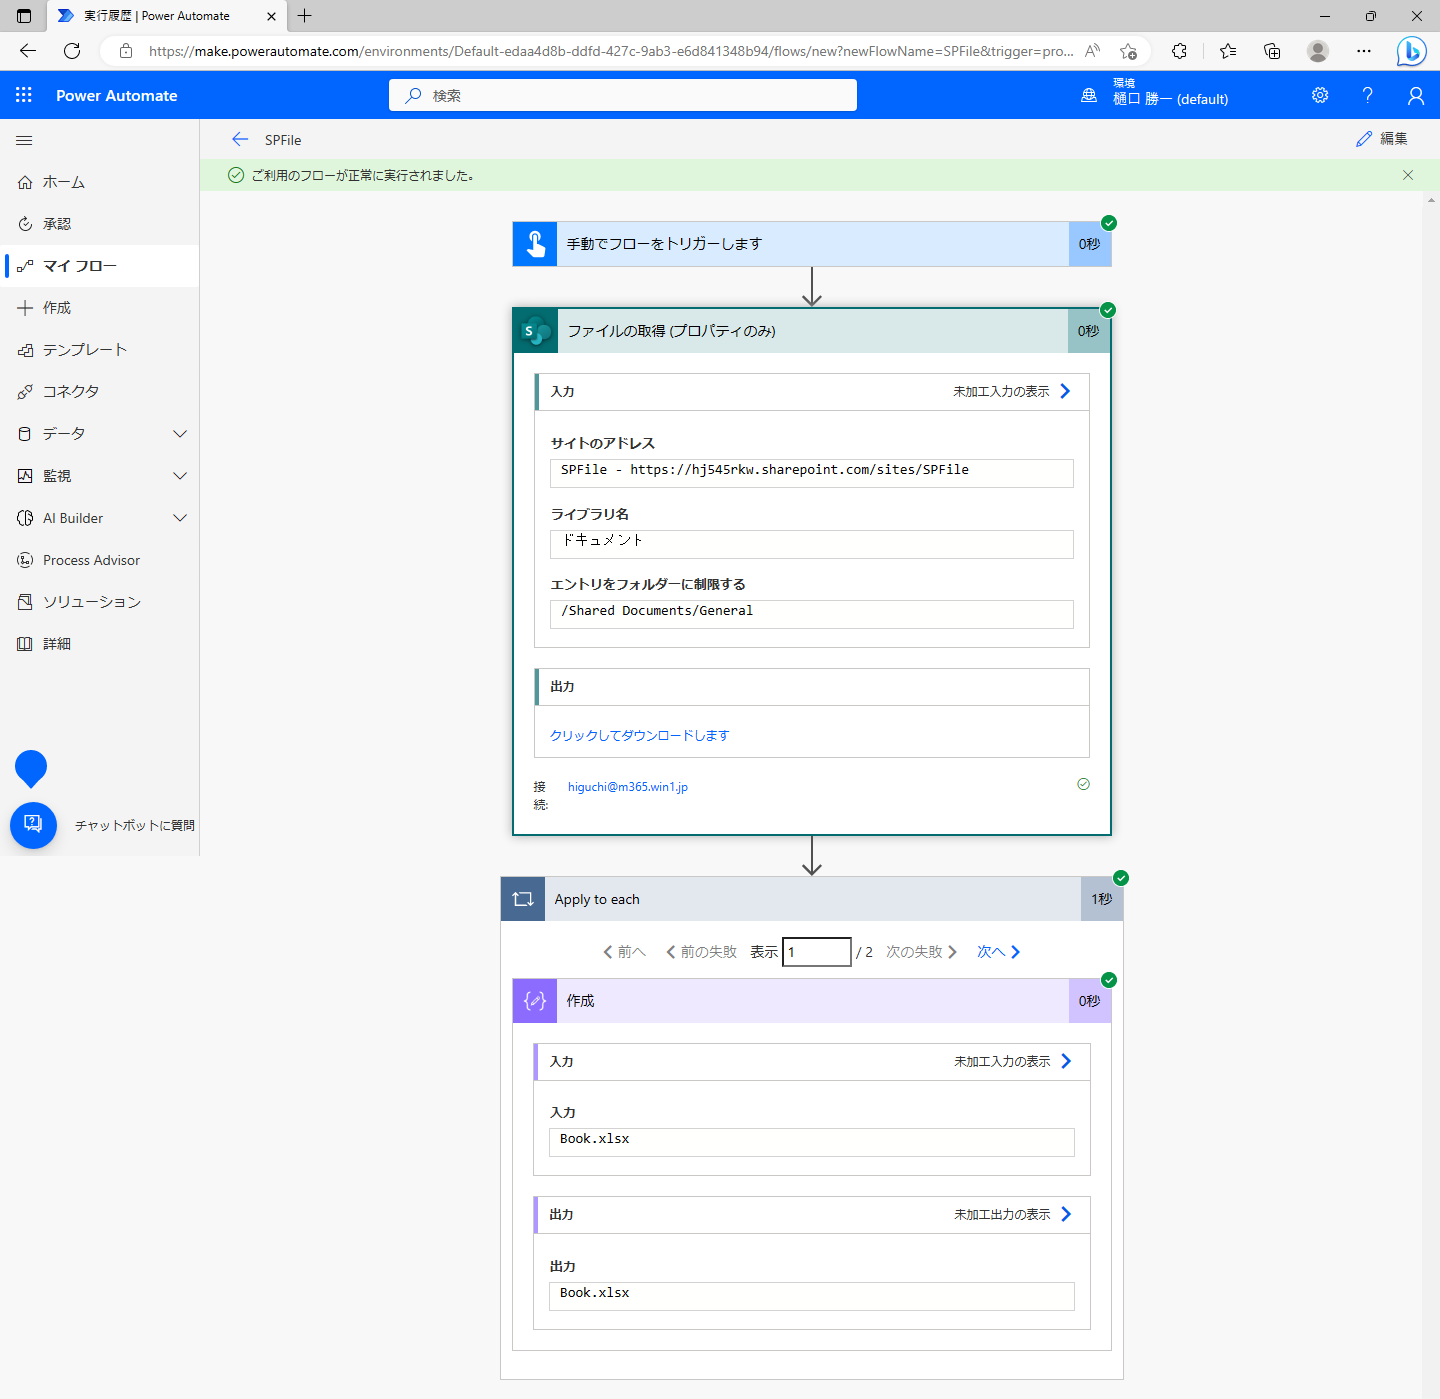Add page to favorites star icon
This screenshot has width=1440, height=1399.
pos(1129,51)
